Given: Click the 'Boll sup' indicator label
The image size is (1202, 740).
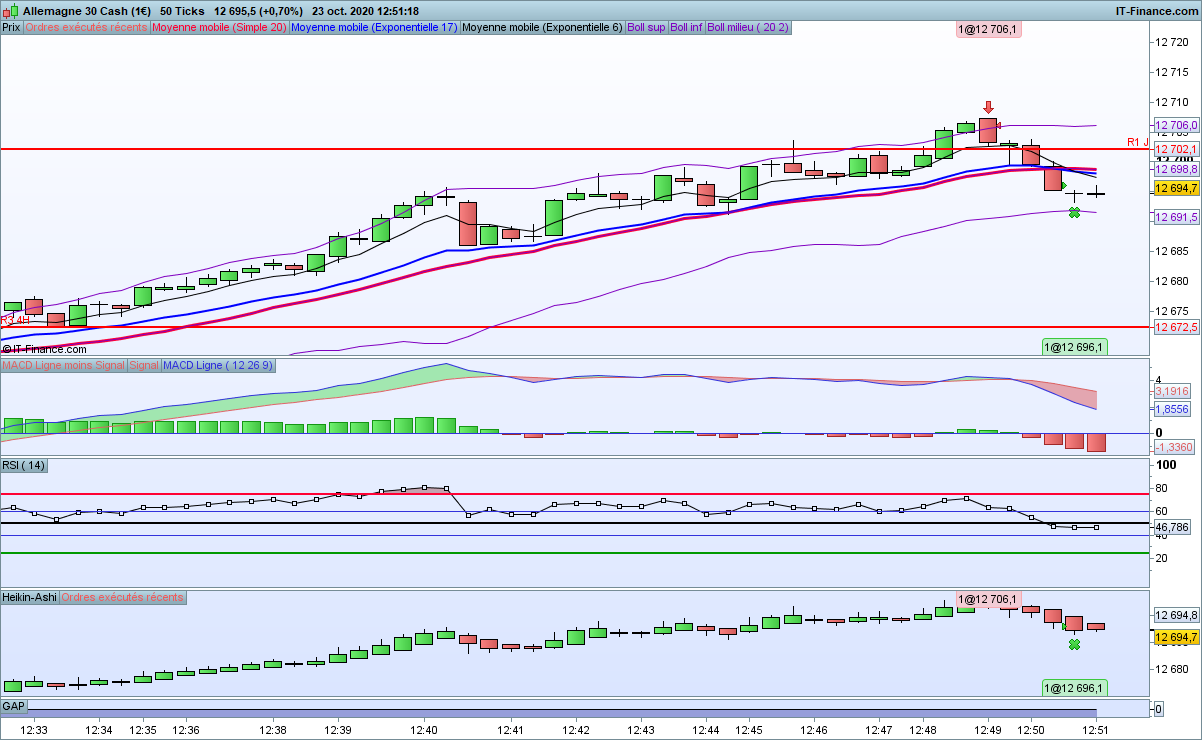Looking at the screenshot, I should (x=646, y=28).
